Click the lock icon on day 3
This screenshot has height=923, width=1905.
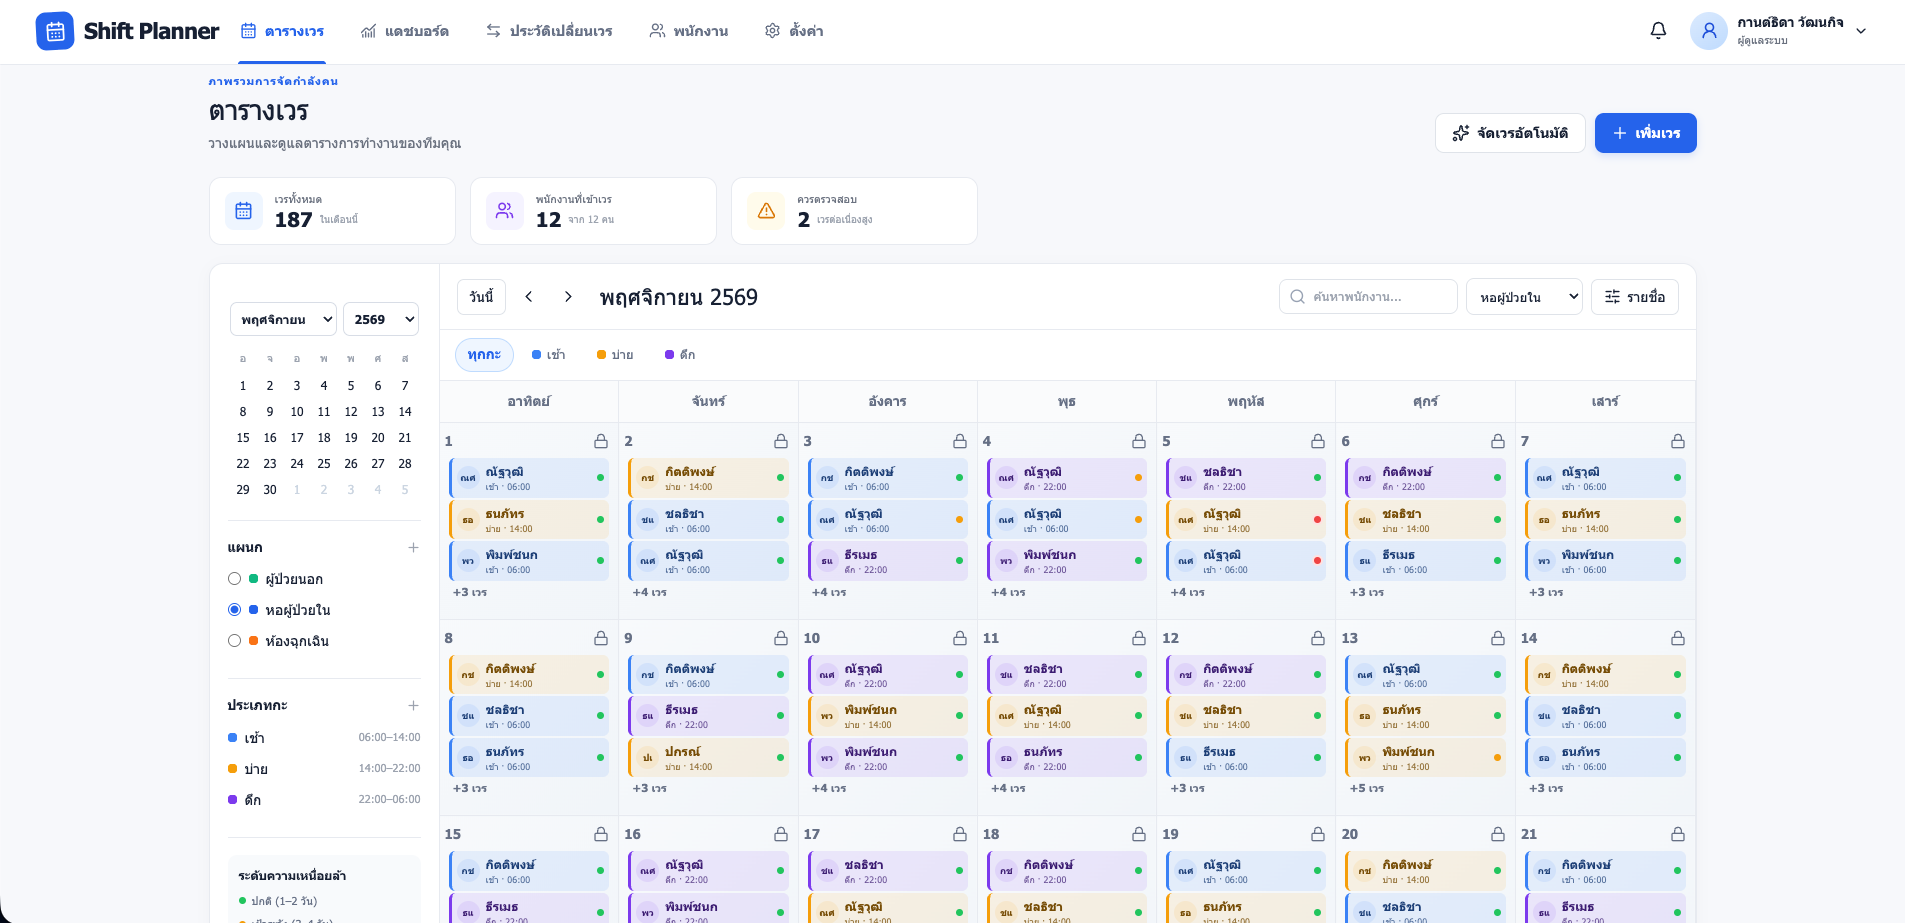point(960,441)
